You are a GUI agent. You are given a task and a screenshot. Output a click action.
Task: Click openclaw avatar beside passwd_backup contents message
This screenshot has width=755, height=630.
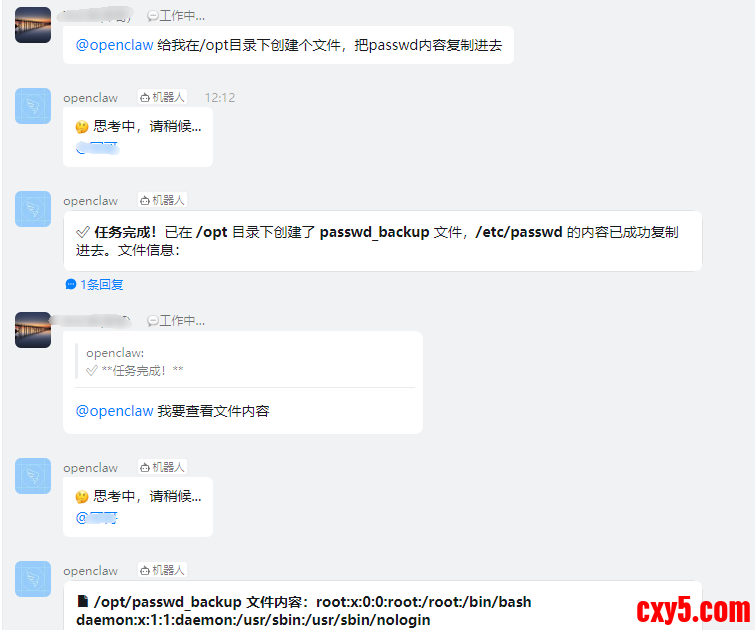point(33,579)
